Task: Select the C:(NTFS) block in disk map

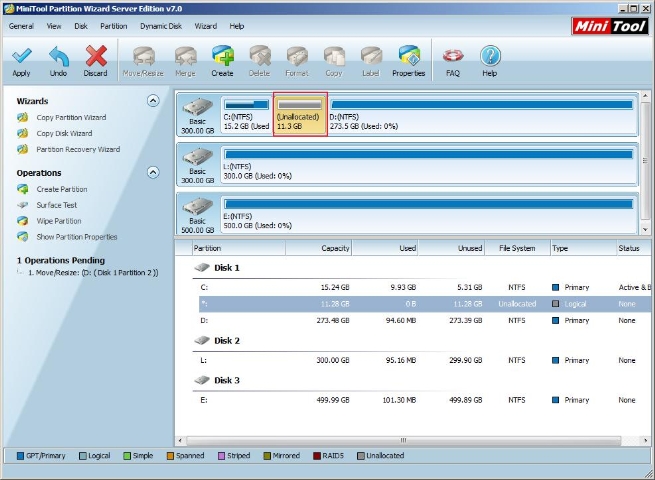Action: (246, 114)
